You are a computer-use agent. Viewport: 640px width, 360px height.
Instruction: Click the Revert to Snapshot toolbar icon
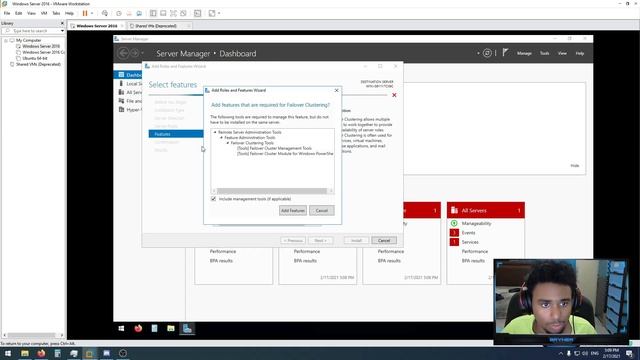pos(129,13)
